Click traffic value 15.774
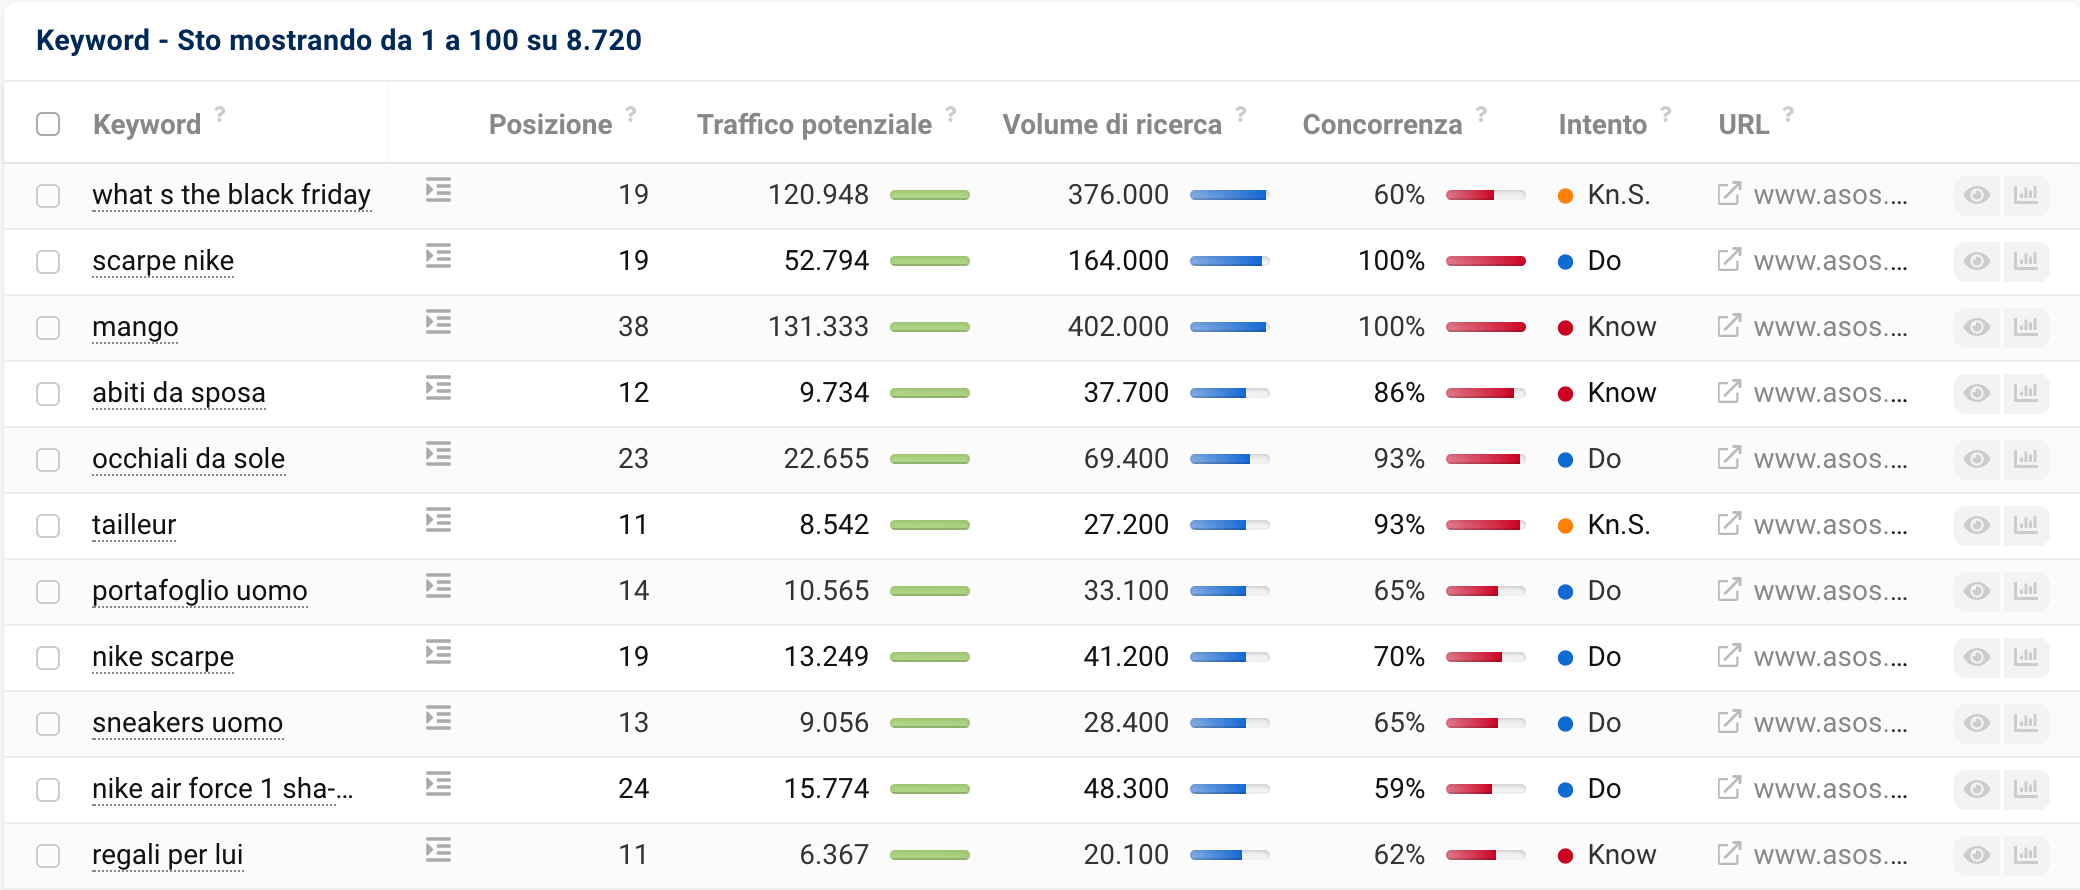Image resolution: width=2080 pixels, height=890 pixels. point(826,789)
